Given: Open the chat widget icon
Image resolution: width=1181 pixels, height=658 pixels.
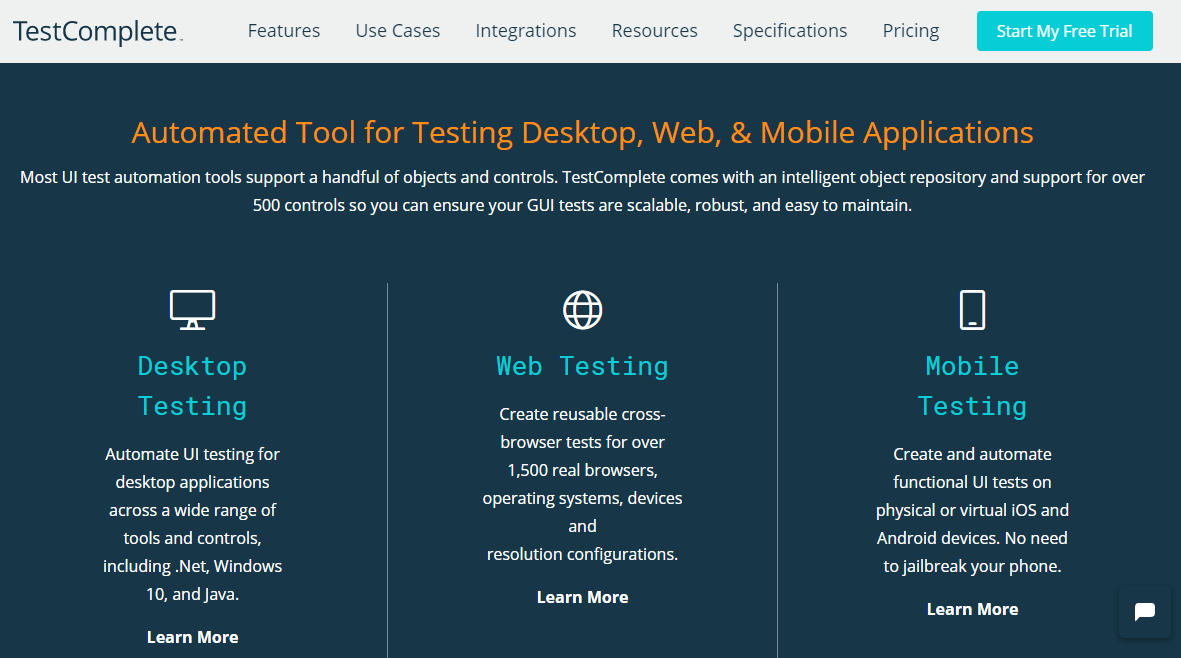Looking at the screenshot, I should click(x=1145, y=612).
